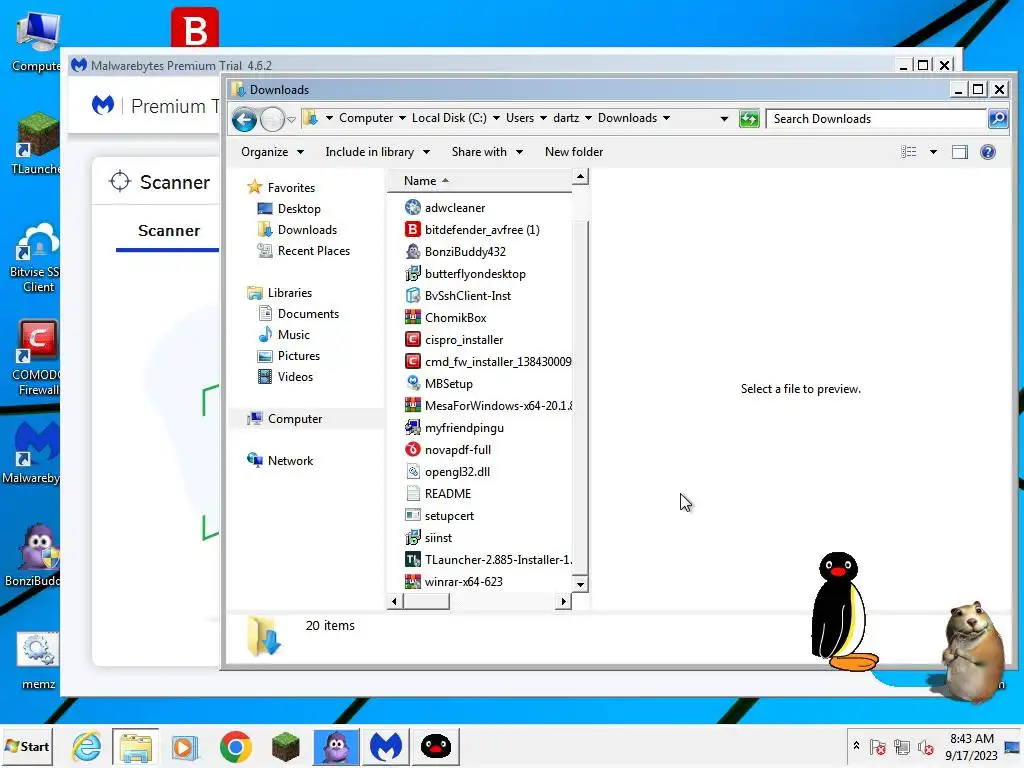Select the ChomikBox archive
Image resolution: width=1024 pixels, height=768 pixels.
[x=446, y=318]
